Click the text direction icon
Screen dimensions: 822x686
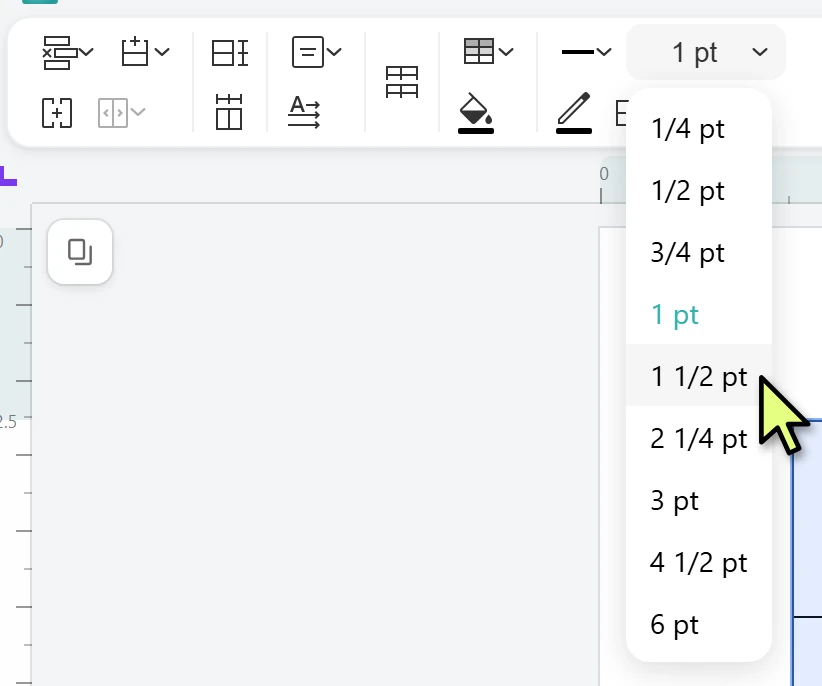coord(304,112)
